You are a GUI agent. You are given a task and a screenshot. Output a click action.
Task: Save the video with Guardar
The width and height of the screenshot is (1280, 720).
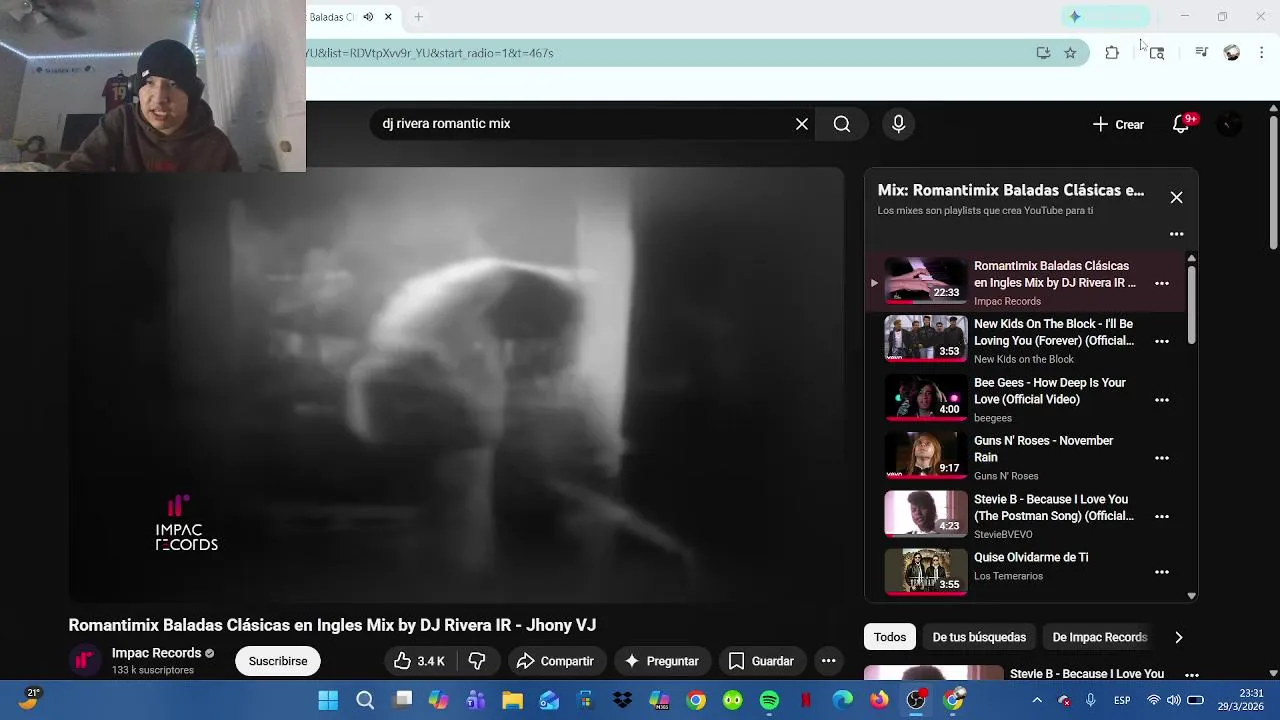point(761,661)
